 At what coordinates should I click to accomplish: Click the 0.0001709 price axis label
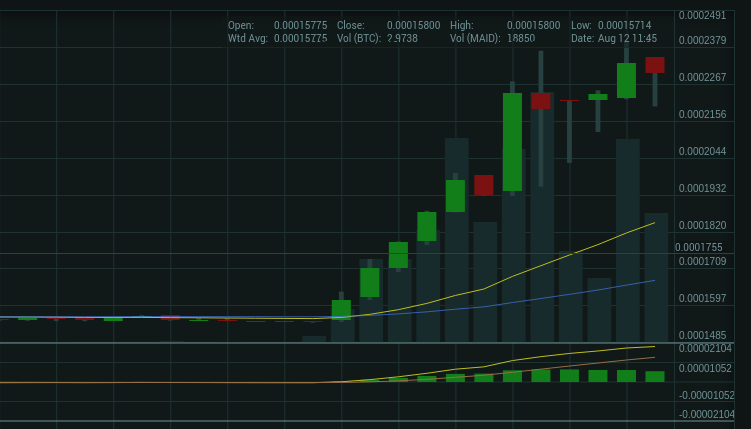[x=702, y=261]
